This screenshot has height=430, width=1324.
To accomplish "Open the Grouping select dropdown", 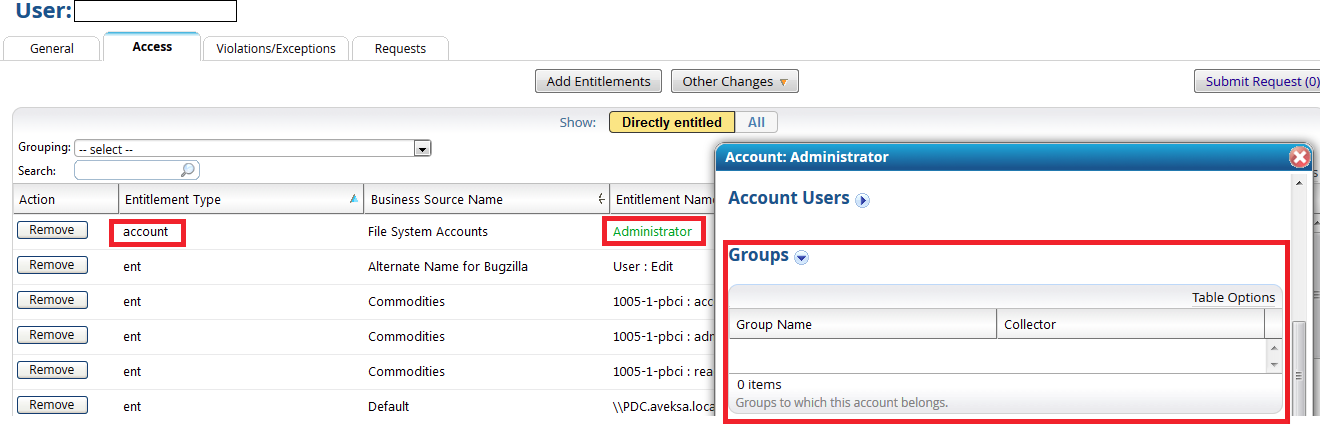I will click(423, 149).
